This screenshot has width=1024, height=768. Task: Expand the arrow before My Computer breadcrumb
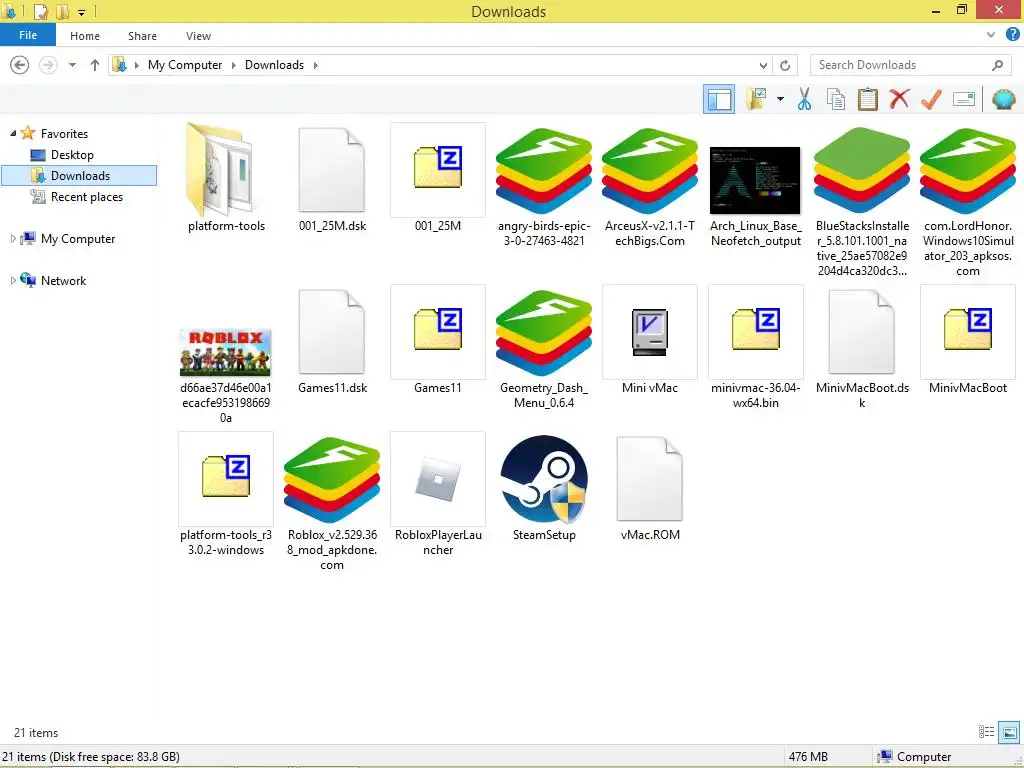(x=136, y=65)
